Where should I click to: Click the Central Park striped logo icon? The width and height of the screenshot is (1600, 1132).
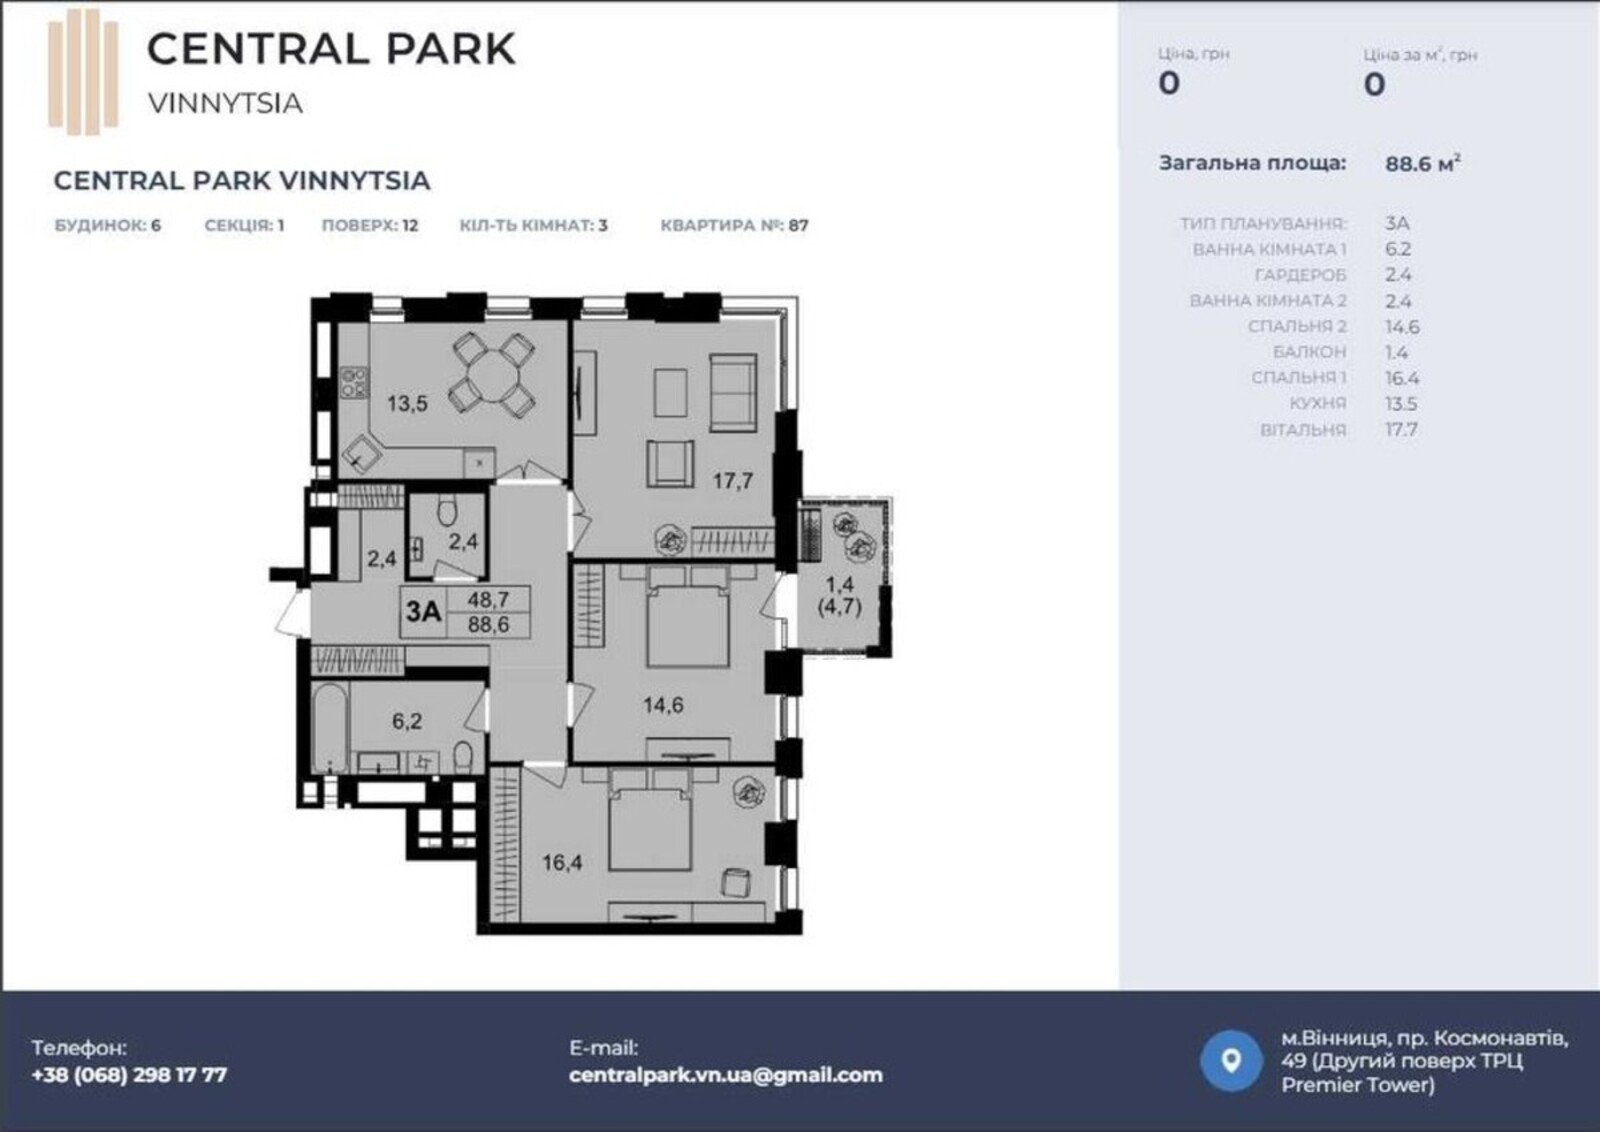[x=83, y=72]
